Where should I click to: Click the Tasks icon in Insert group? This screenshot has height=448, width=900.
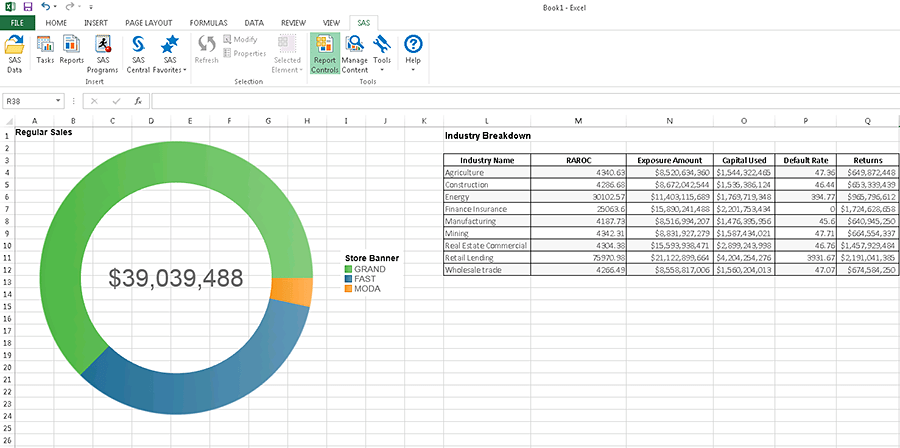[45, 48]
